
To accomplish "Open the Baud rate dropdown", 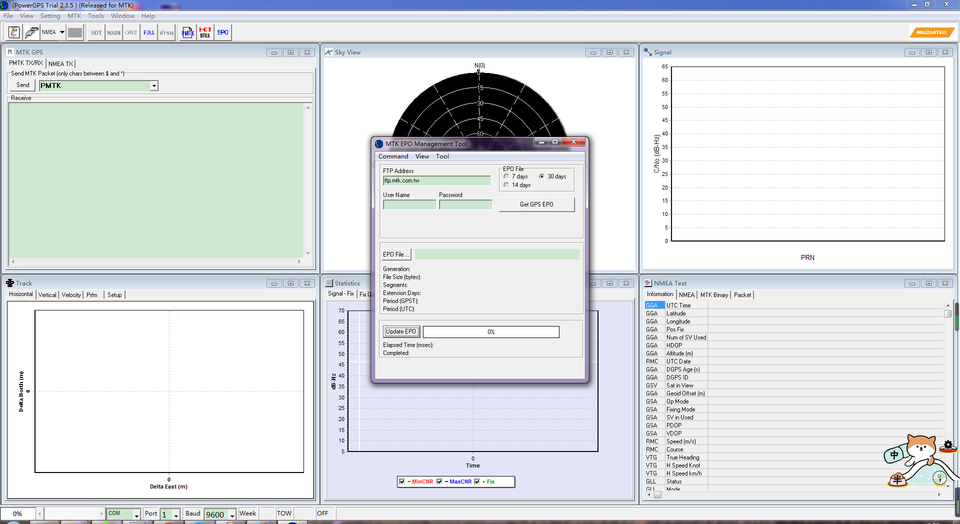I will [232, 514].
